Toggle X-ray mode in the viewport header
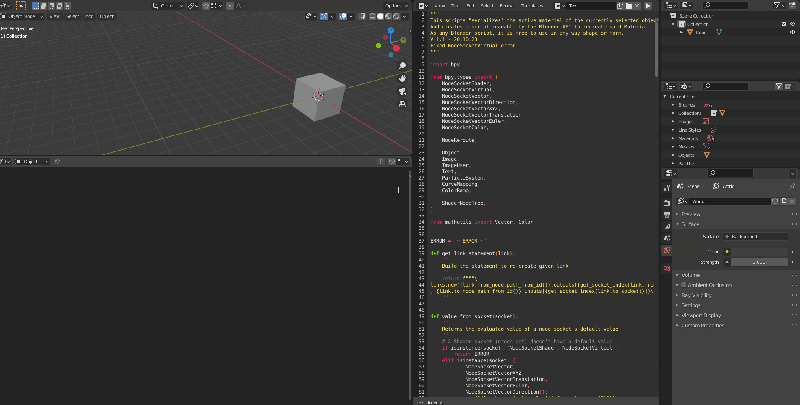The height and width of the screenshot is (405, 800). (x=362, y=16)
